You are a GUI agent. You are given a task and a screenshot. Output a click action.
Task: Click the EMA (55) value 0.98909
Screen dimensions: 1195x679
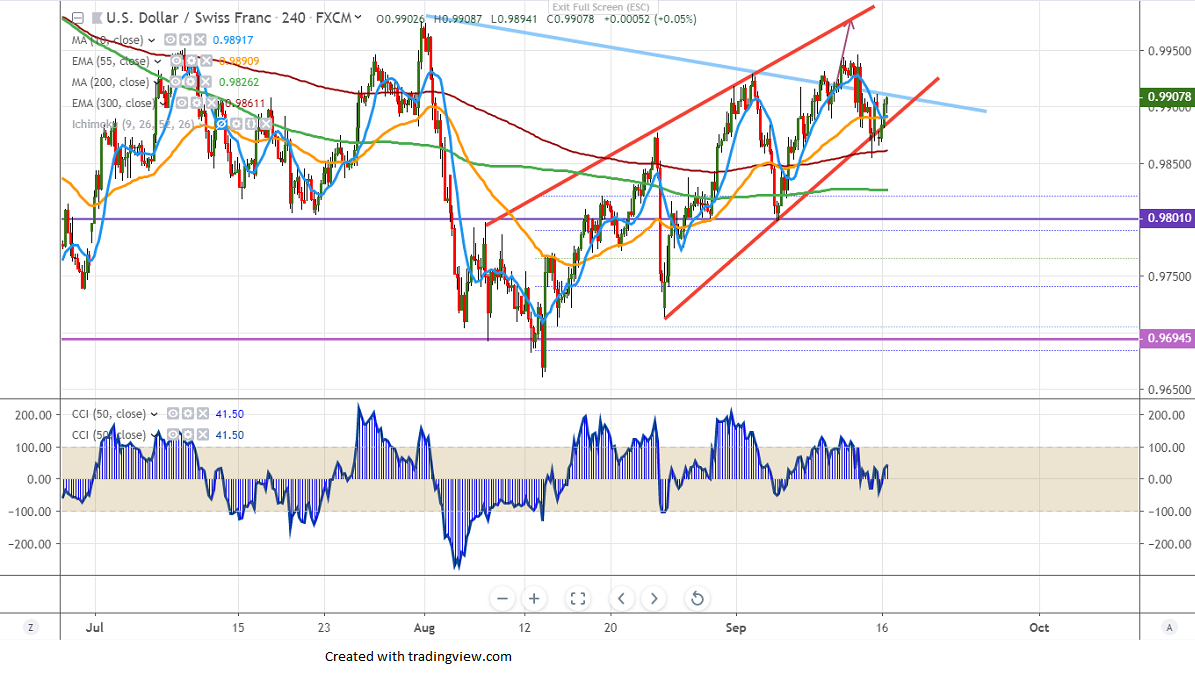click(239, 61)
